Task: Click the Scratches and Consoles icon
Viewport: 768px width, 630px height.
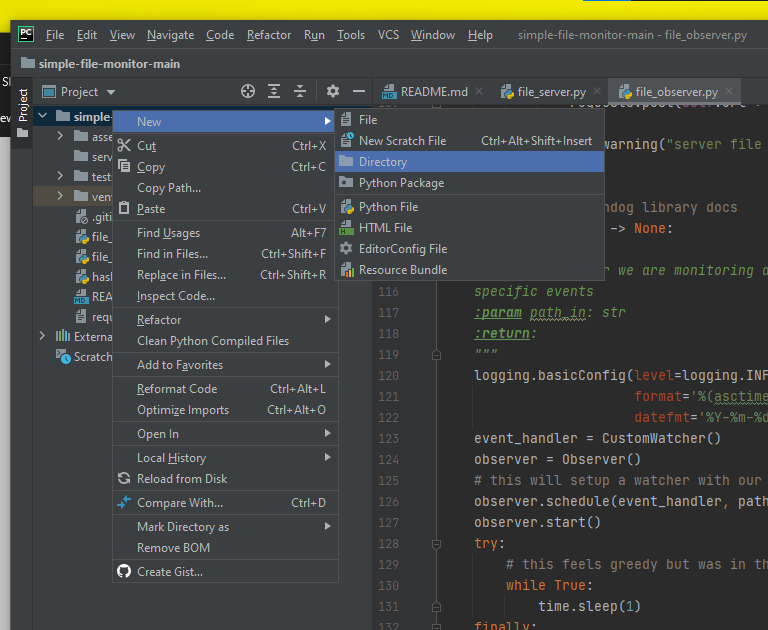Action: point(63,356)
